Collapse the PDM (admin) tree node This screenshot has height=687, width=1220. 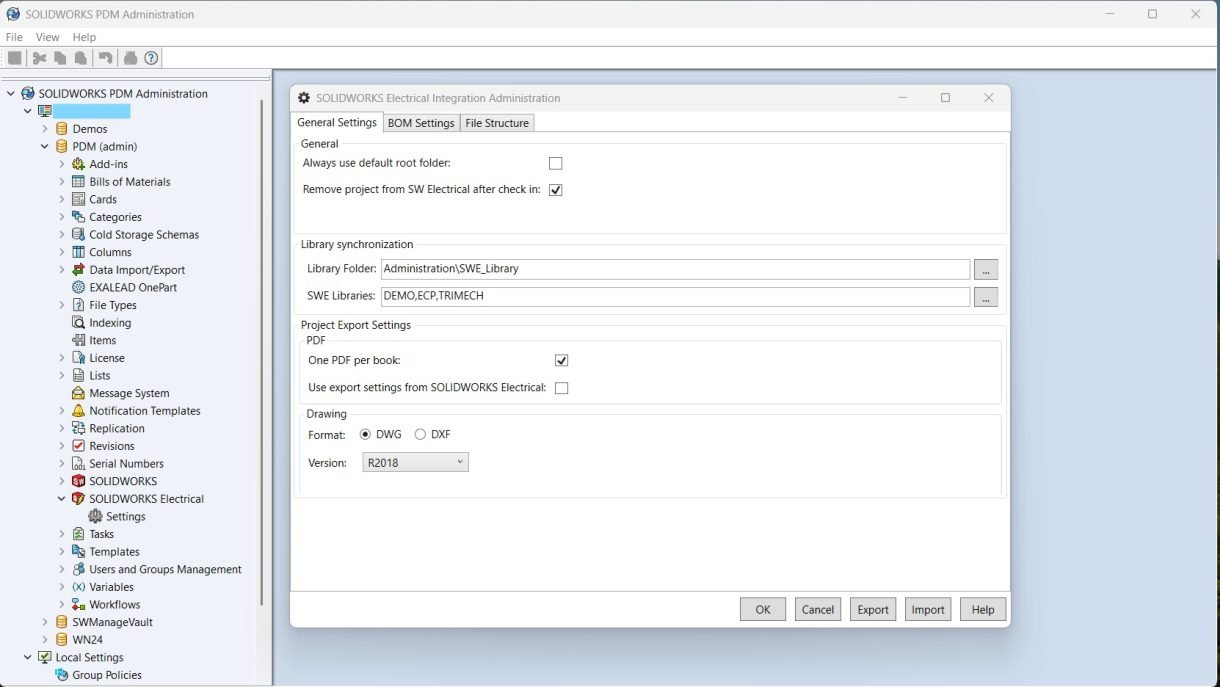coord(44,146)
